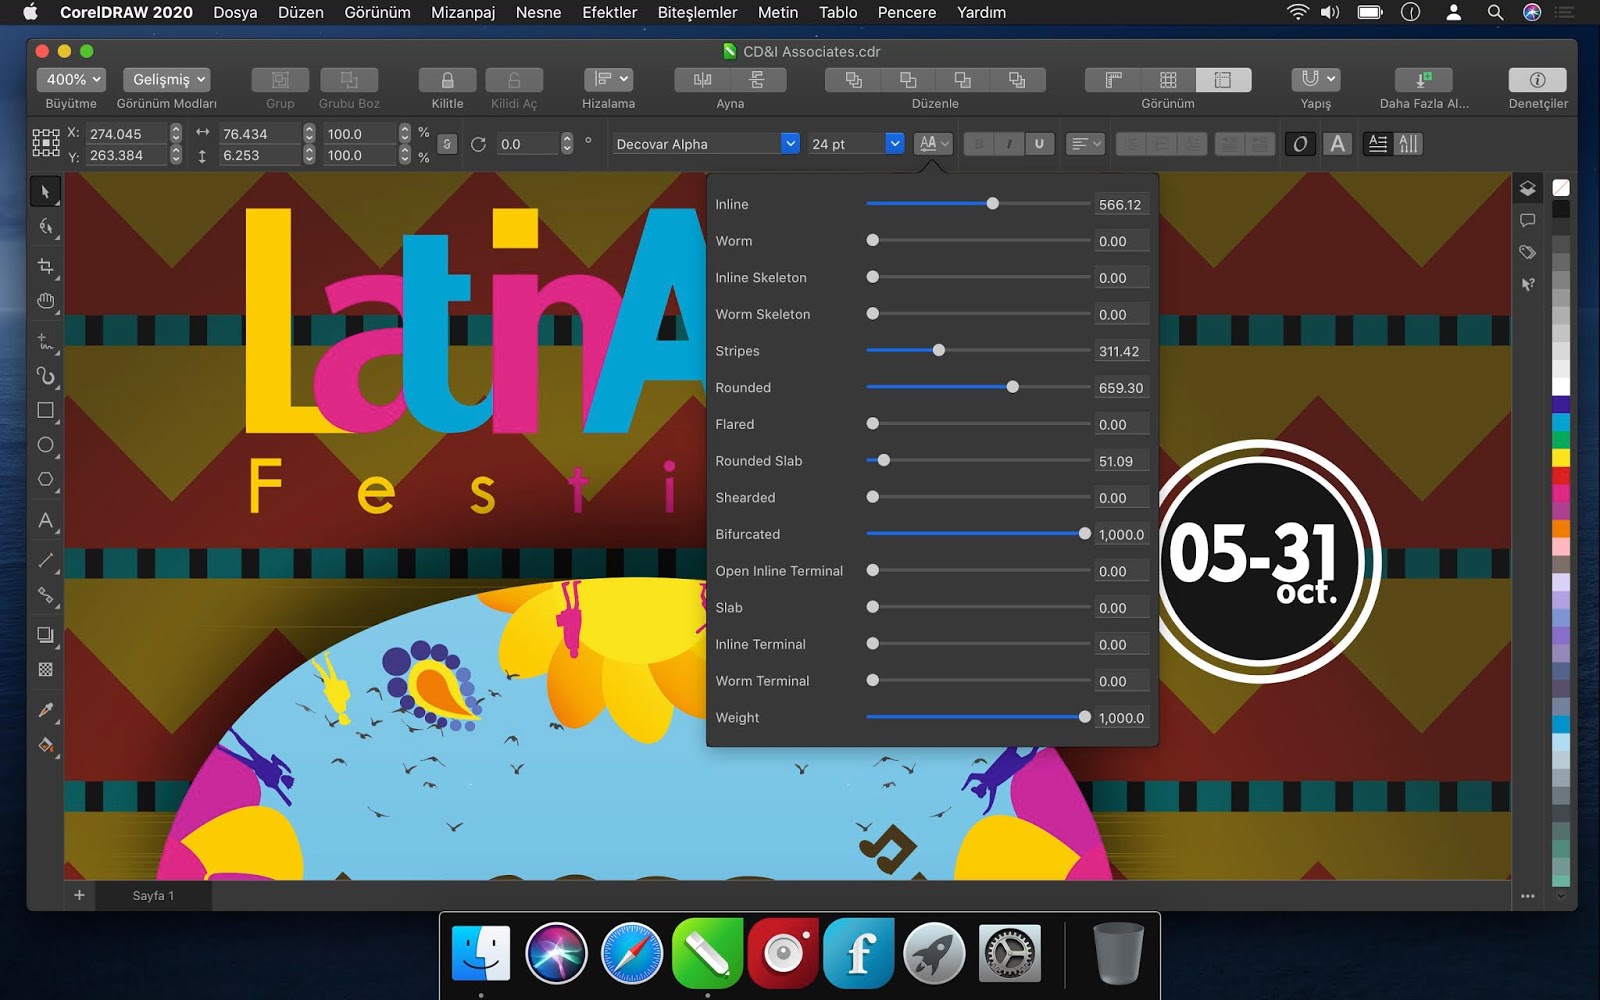Screen dimensions: 1600x1000
Task: Click the last Düzenle order icon
Action: (x=1017, y=79)
